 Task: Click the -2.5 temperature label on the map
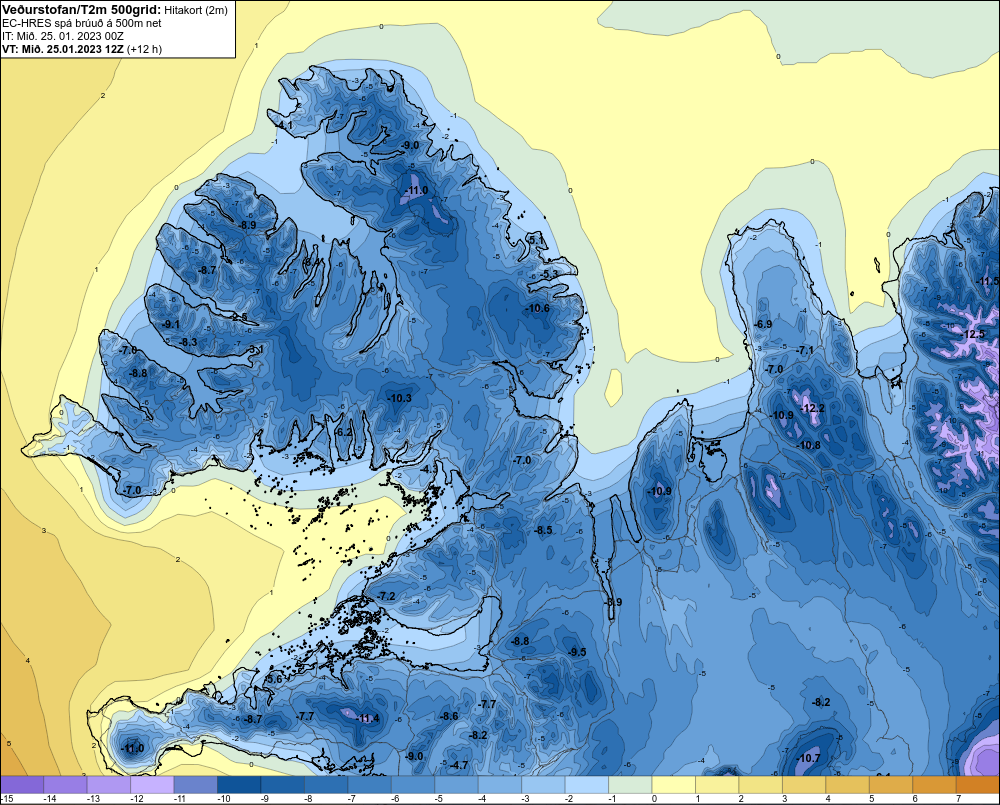pos(239,317)
